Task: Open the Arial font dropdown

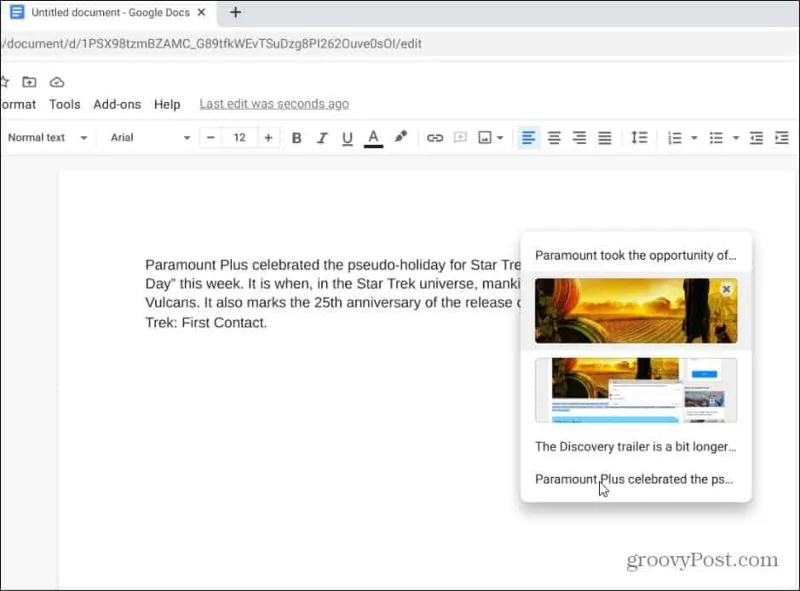Action: 151,138
